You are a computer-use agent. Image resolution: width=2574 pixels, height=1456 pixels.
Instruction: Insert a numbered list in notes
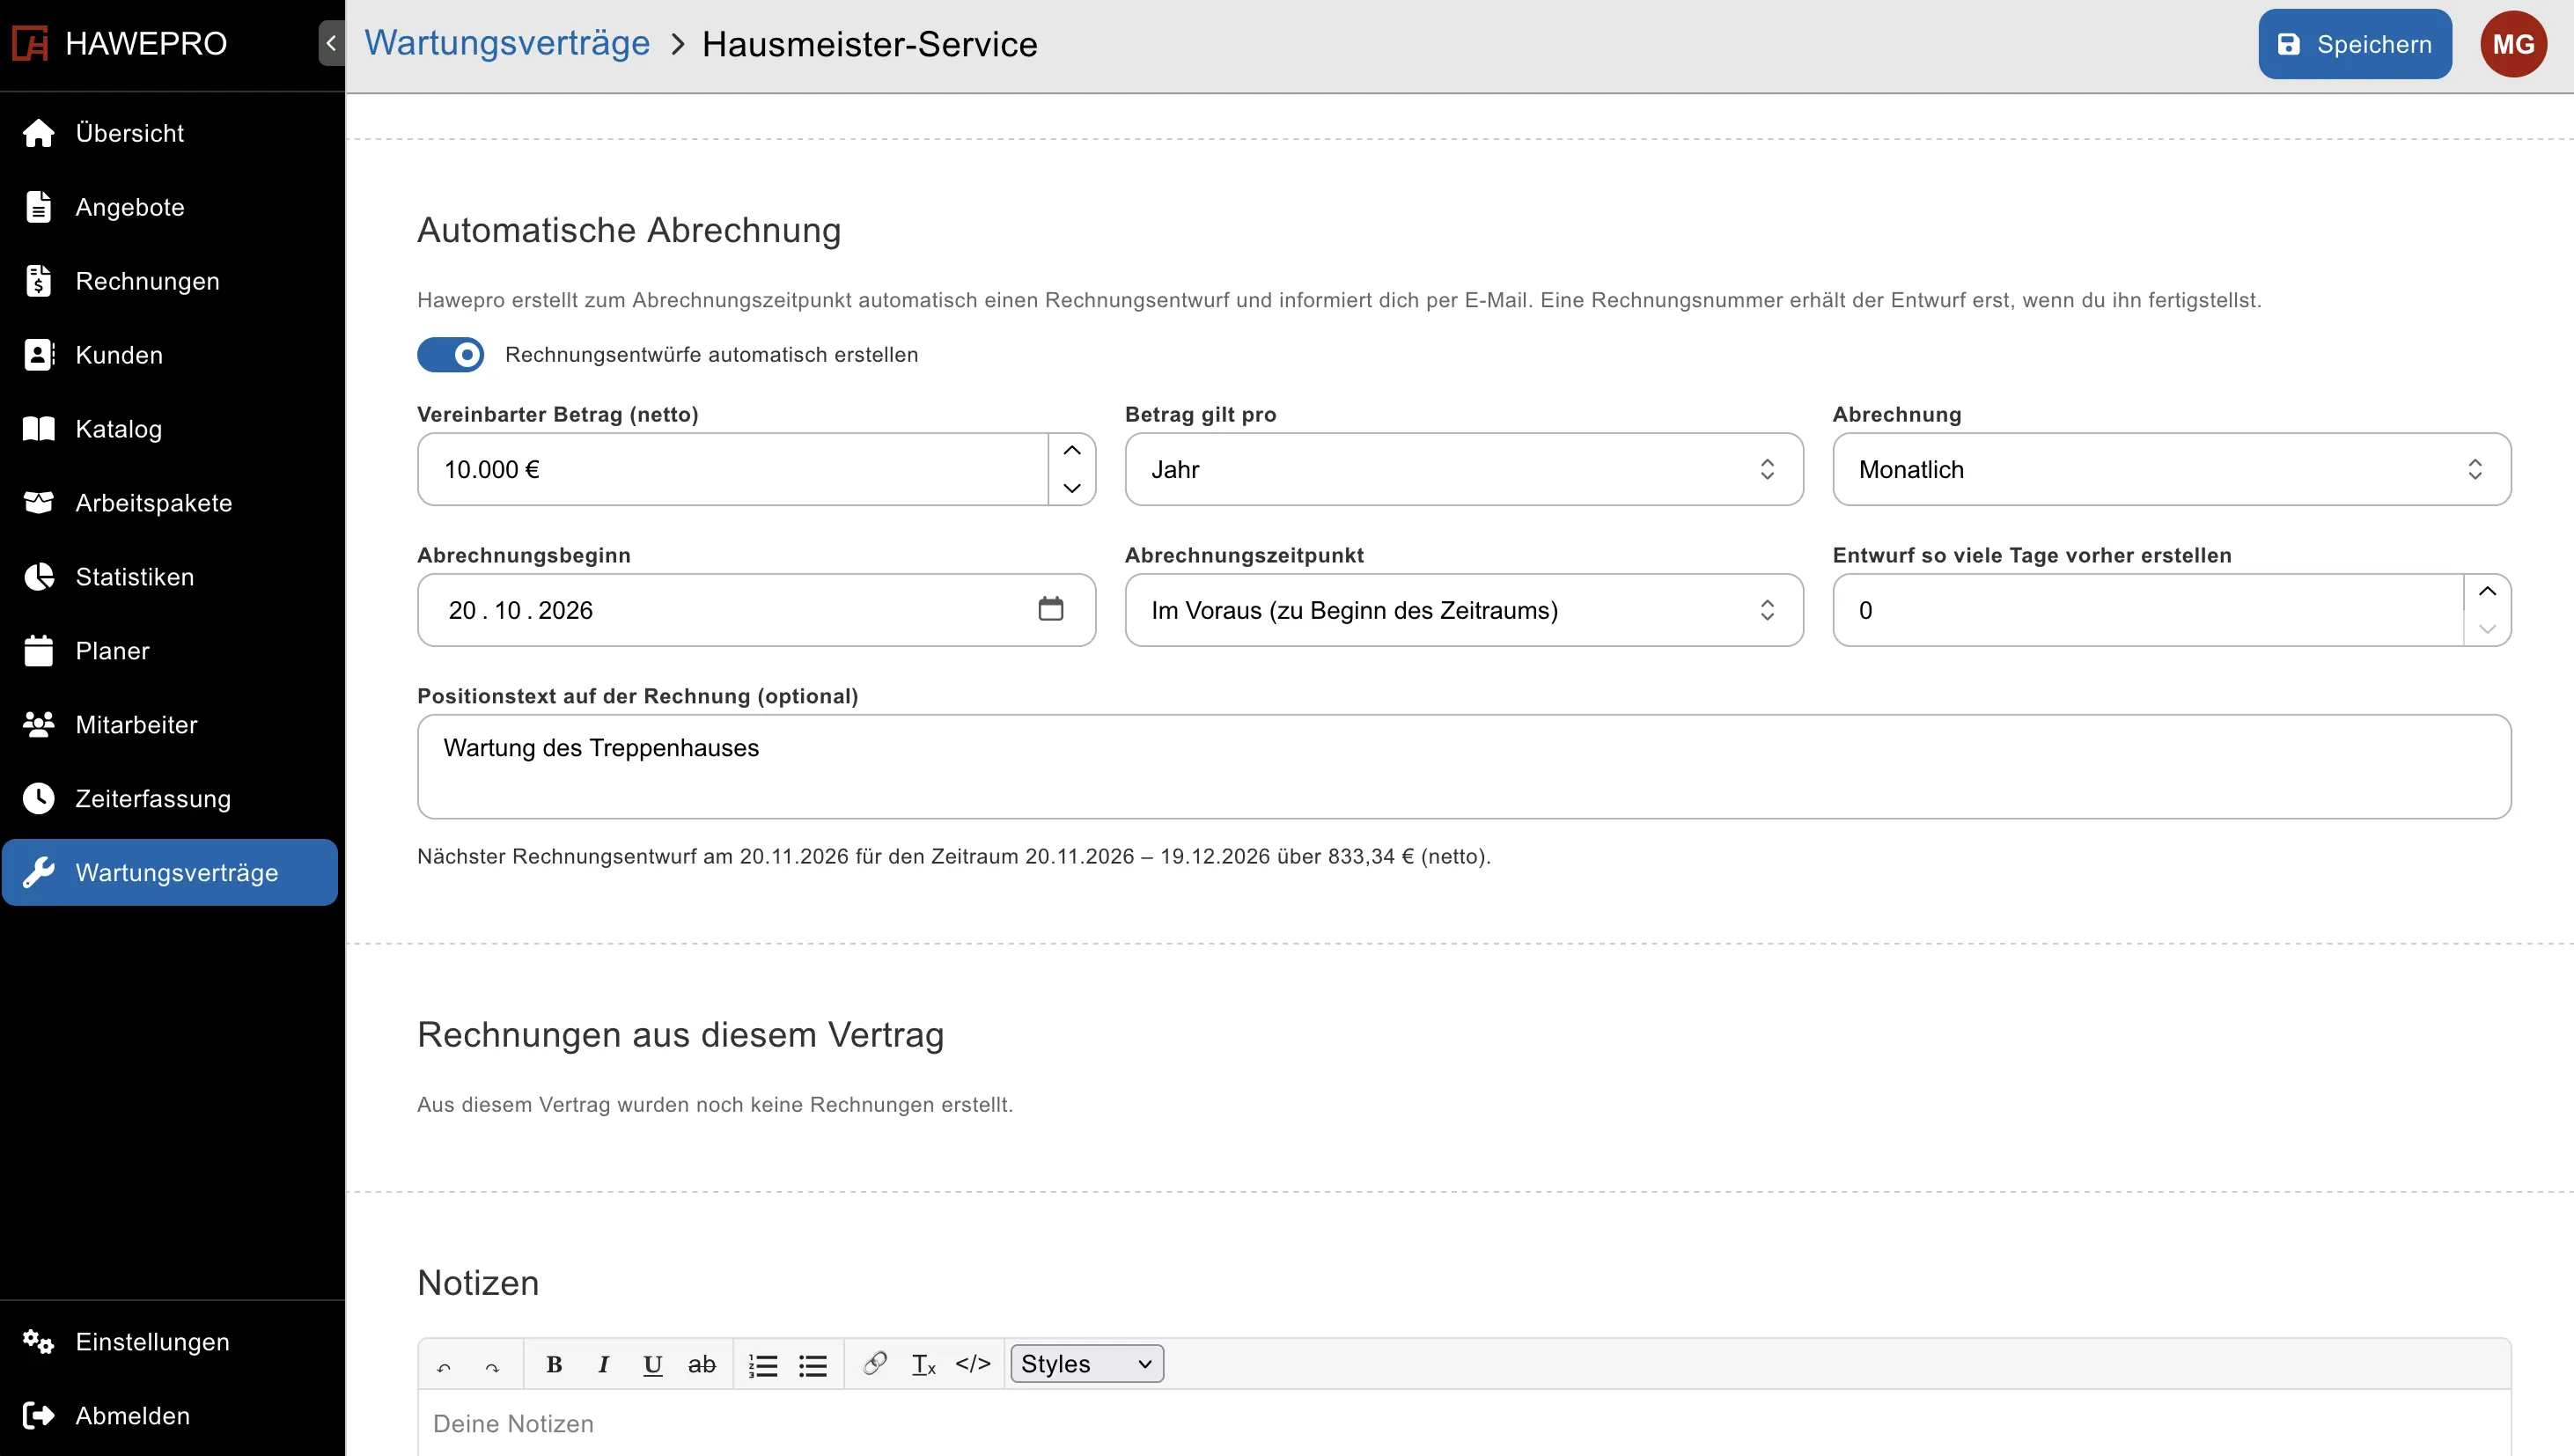tap(763, 1365)
